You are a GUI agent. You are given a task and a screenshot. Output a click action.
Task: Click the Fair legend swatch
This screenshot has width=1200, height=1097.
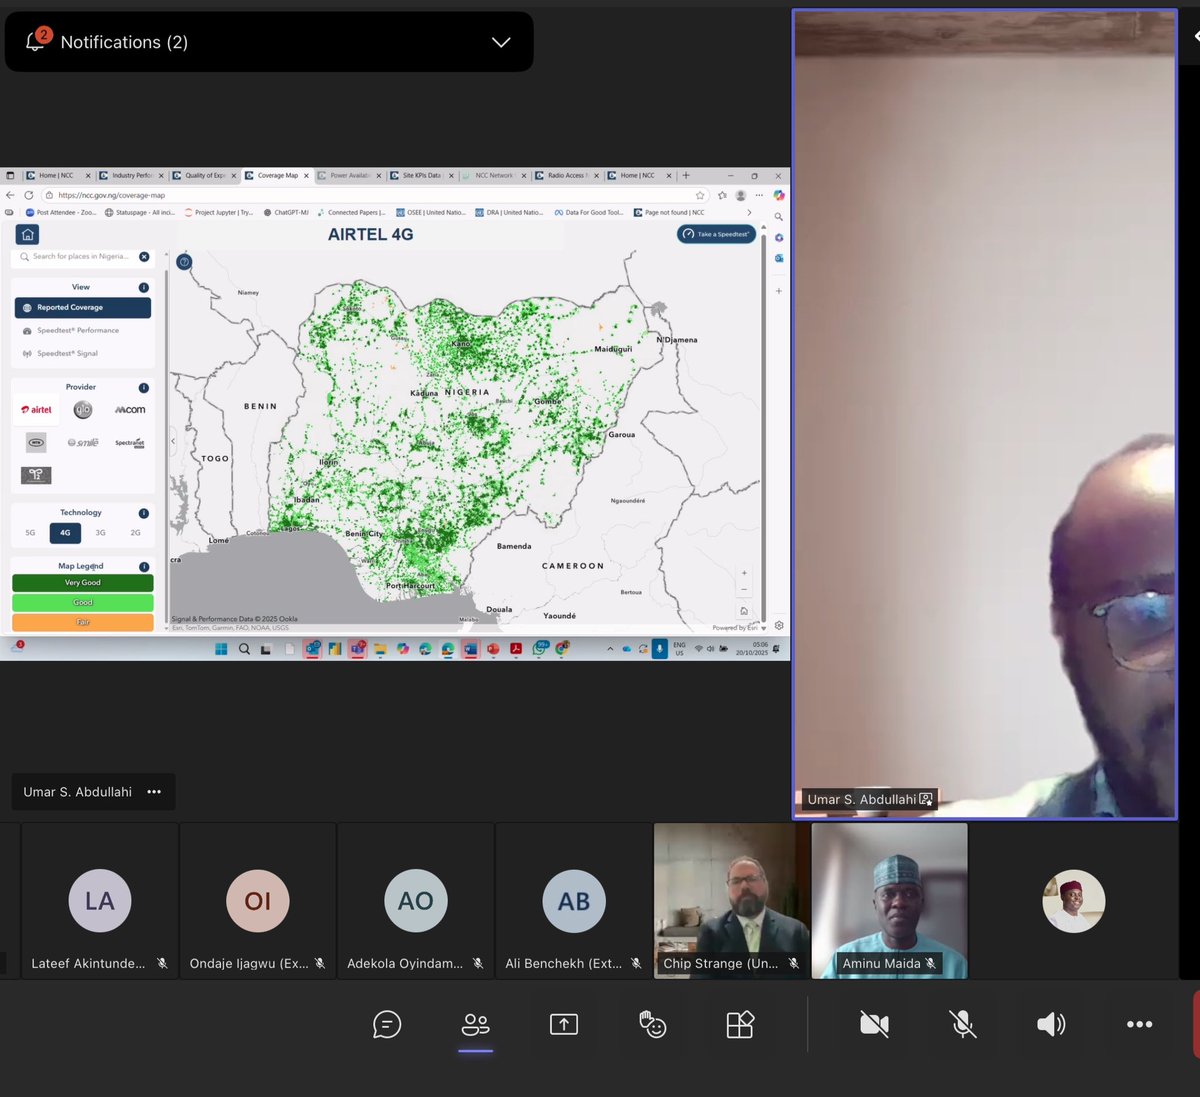(83, 622)
